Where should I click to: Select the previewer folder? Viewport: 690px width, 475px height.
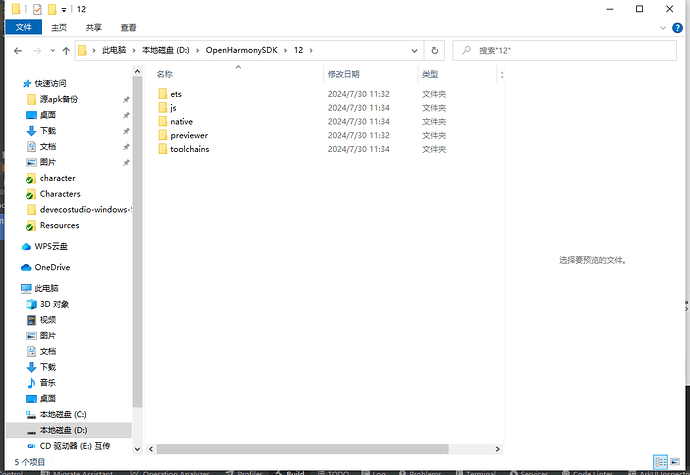pyautogui.click(x=189, y=135)
